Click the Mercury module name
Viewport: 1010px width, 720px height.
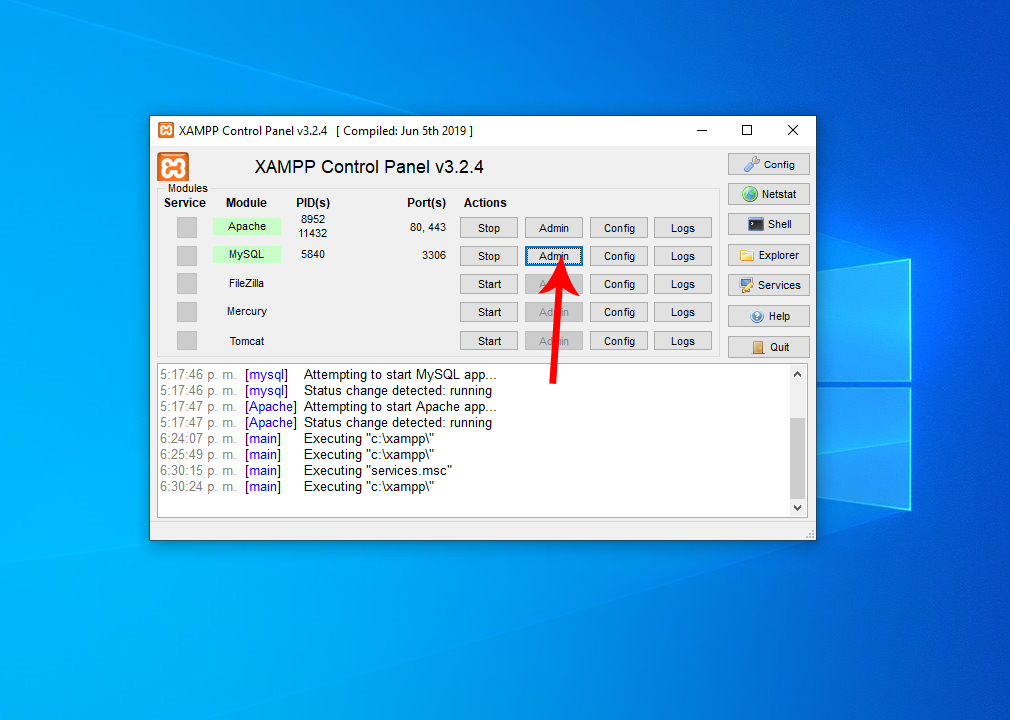click(x=247, y=312)
